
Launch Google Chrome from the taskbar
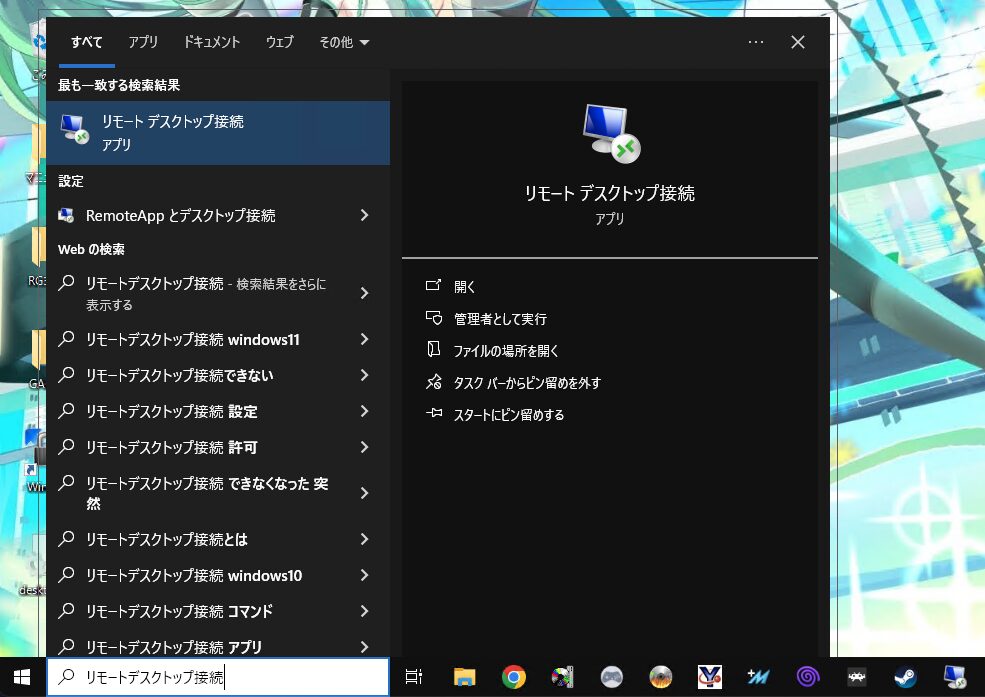click(x=513, y=677)
